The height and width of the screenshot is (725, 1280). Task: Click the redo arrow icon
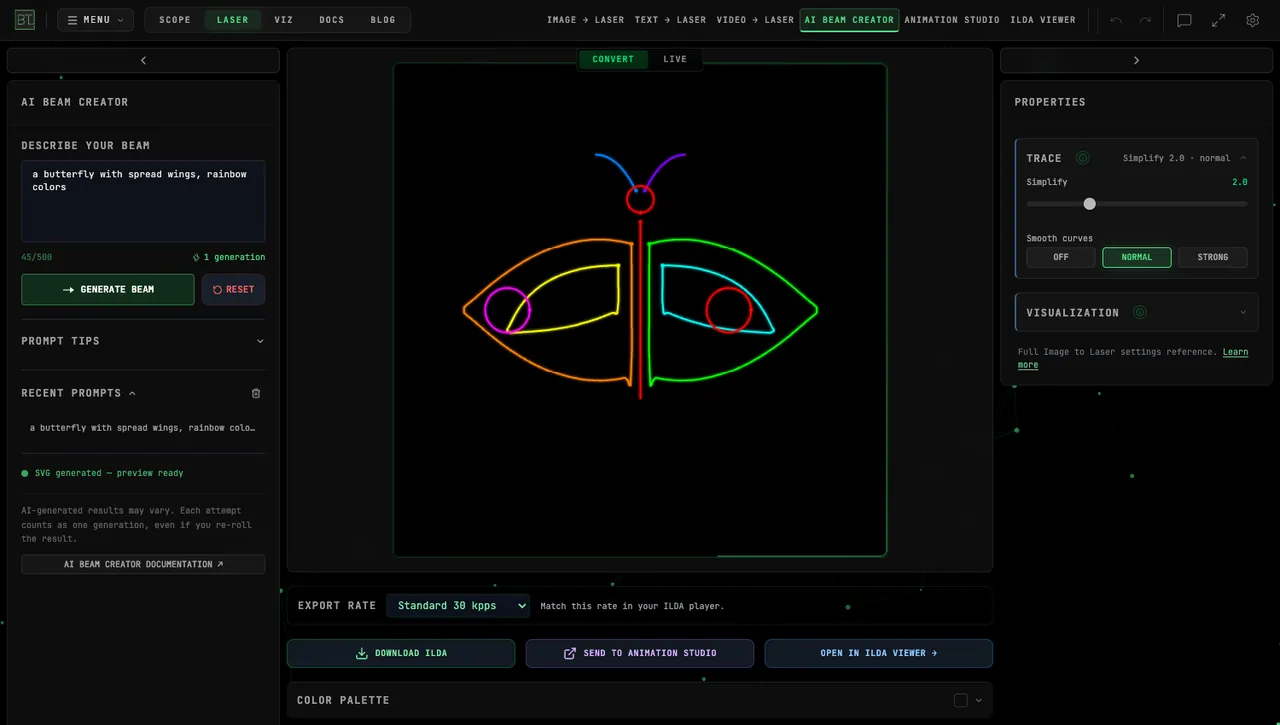click(x=1145, y=20)
